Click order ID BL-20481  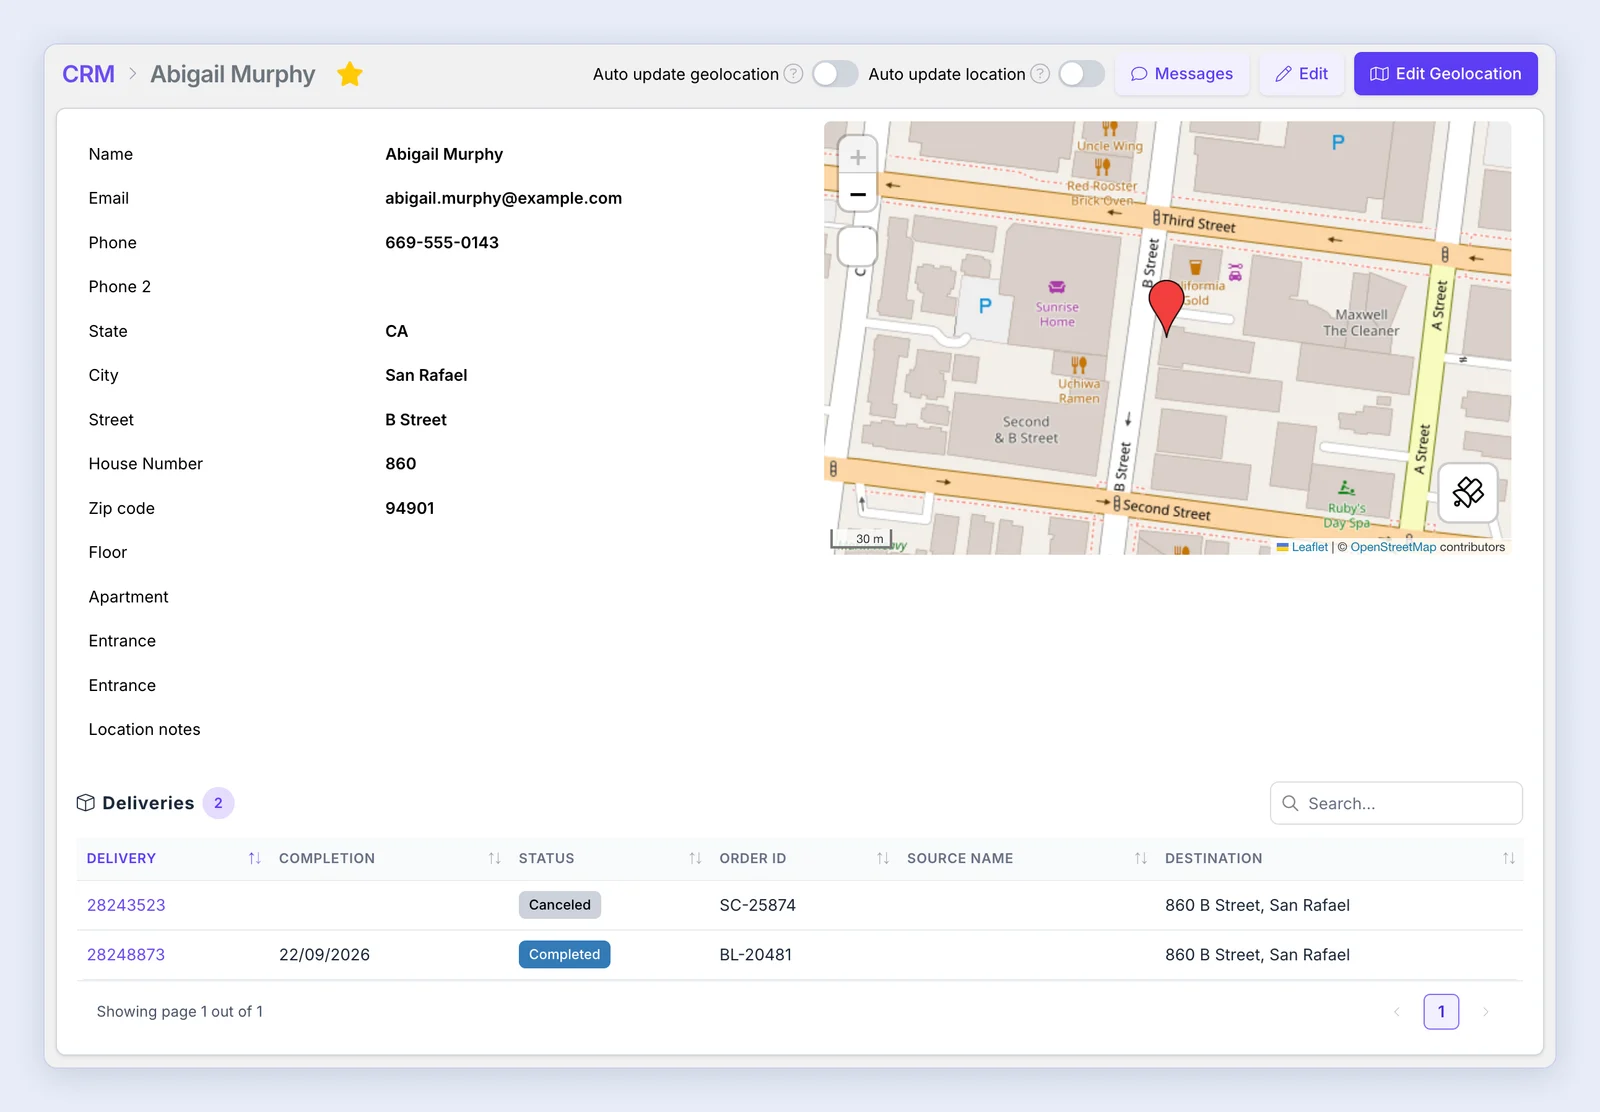756,955
